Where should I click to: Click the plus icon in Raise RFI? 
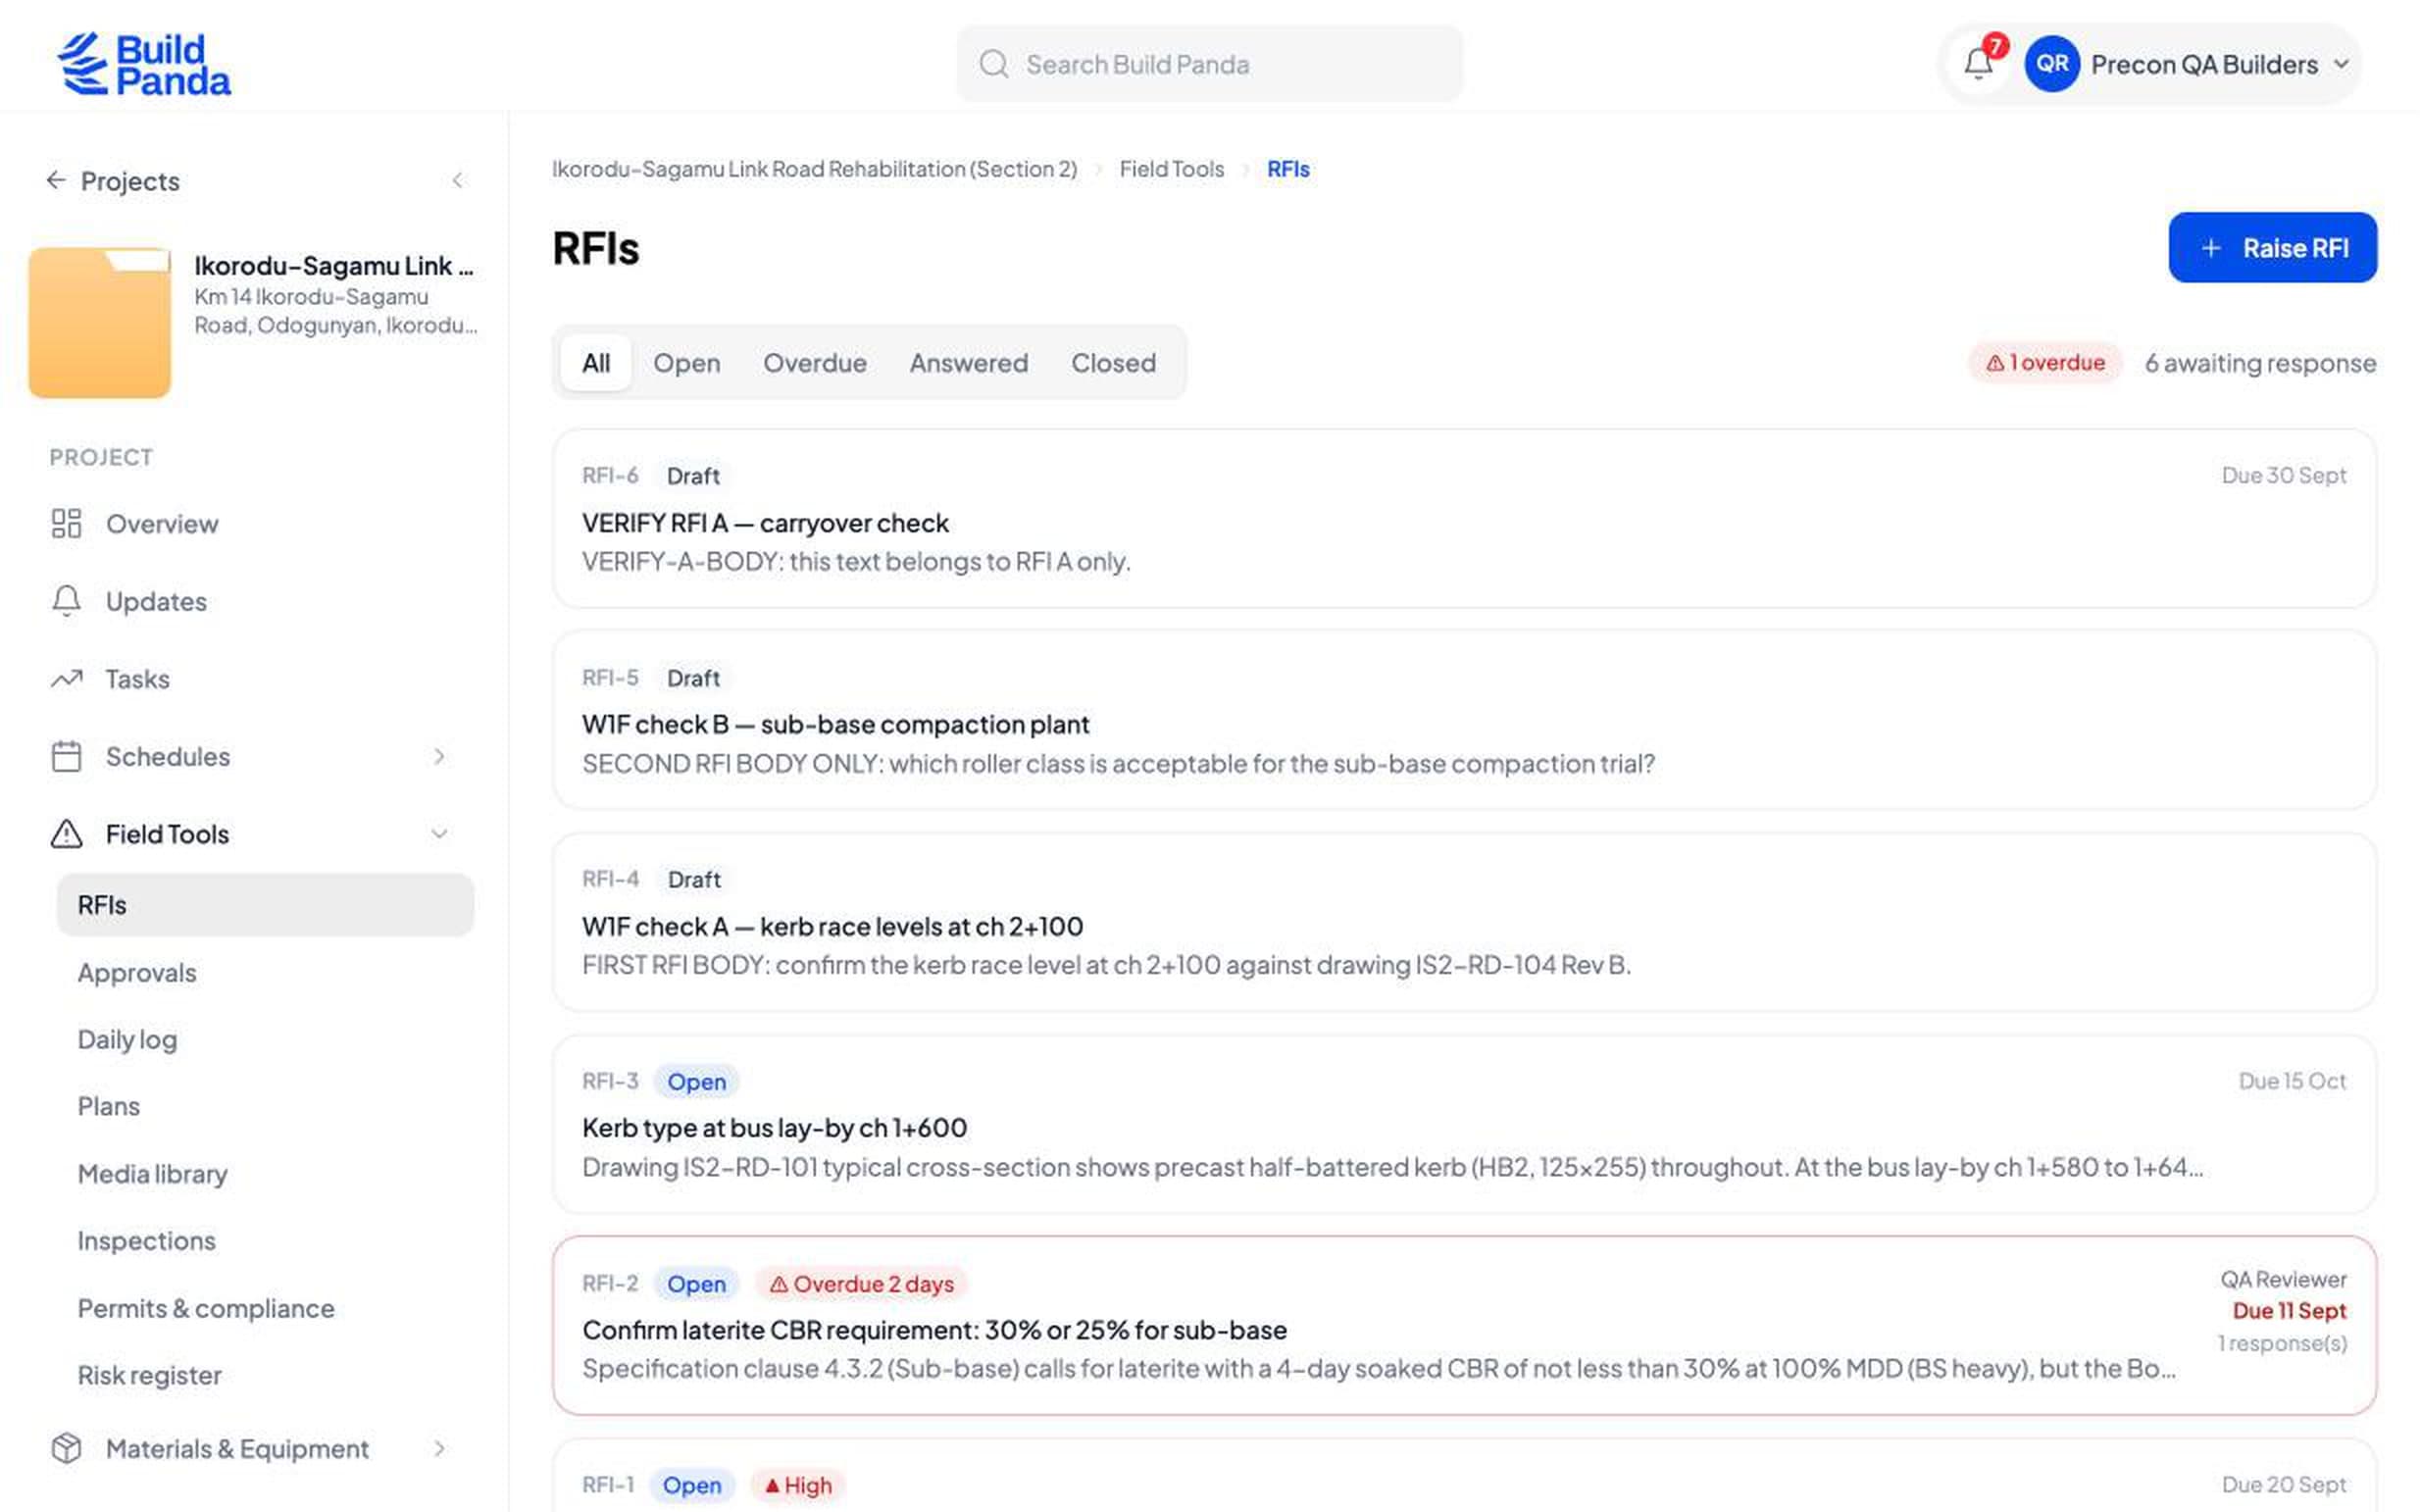2211,248
